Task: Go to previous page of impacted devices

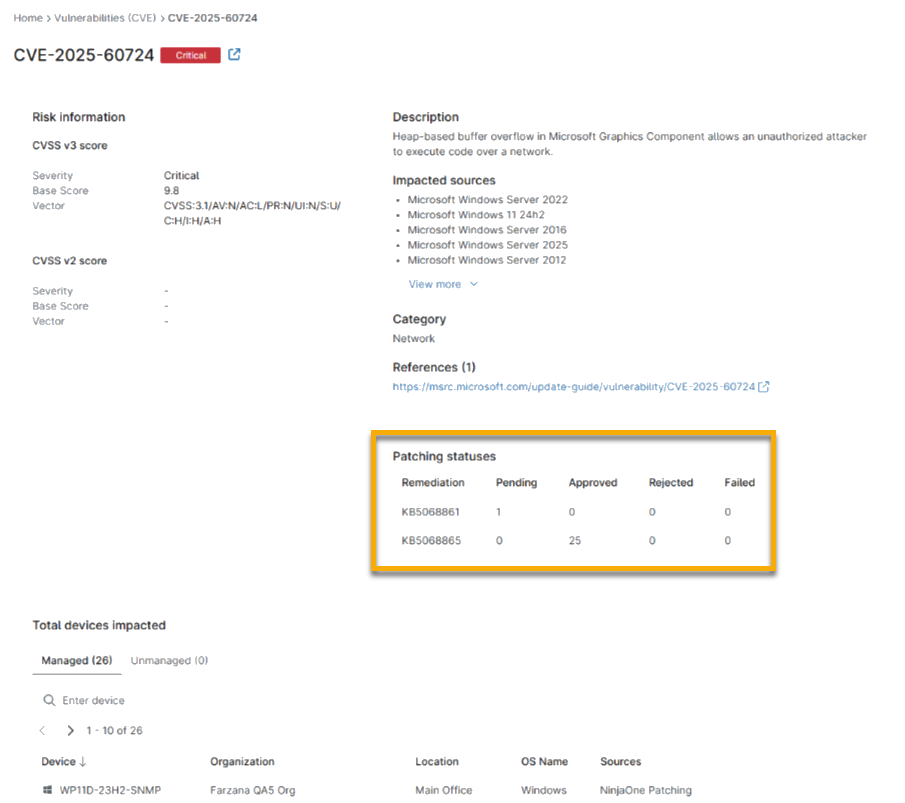Action: coord(42,731)
